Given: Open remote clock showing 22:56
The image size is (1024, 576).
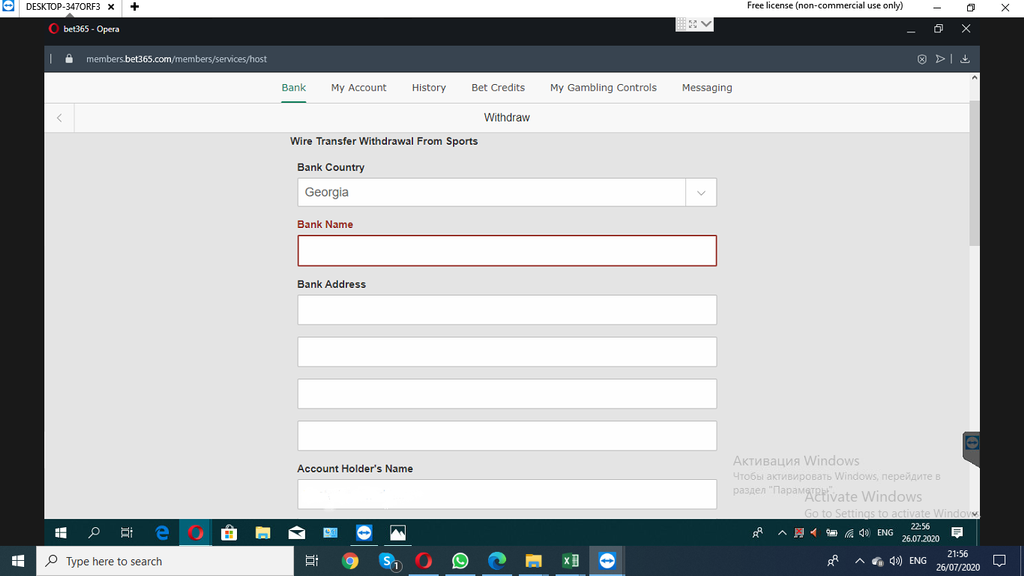Looking at the screenshot, I should [920, 533].
